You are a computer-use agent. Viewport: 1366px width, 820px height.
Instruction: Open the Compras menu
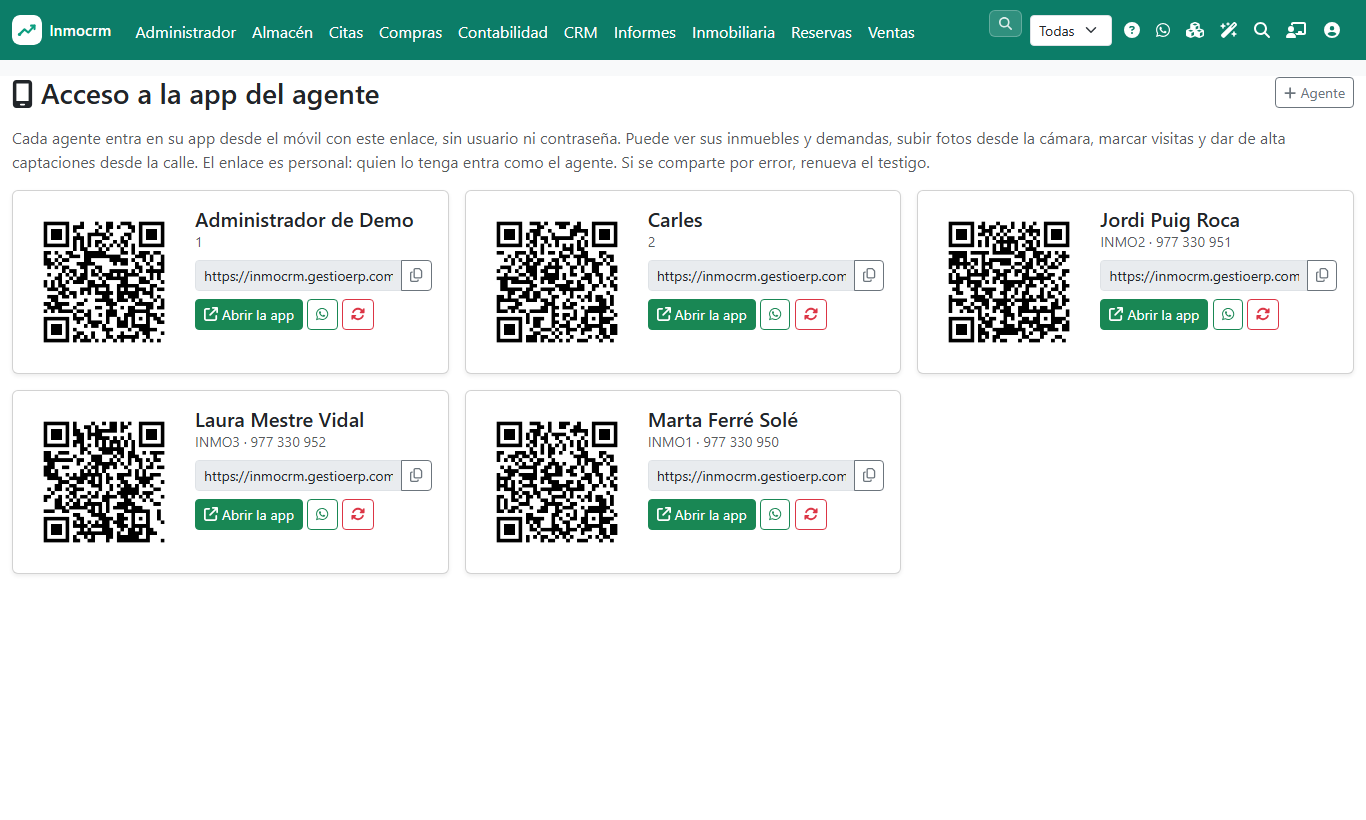[410, 32]
